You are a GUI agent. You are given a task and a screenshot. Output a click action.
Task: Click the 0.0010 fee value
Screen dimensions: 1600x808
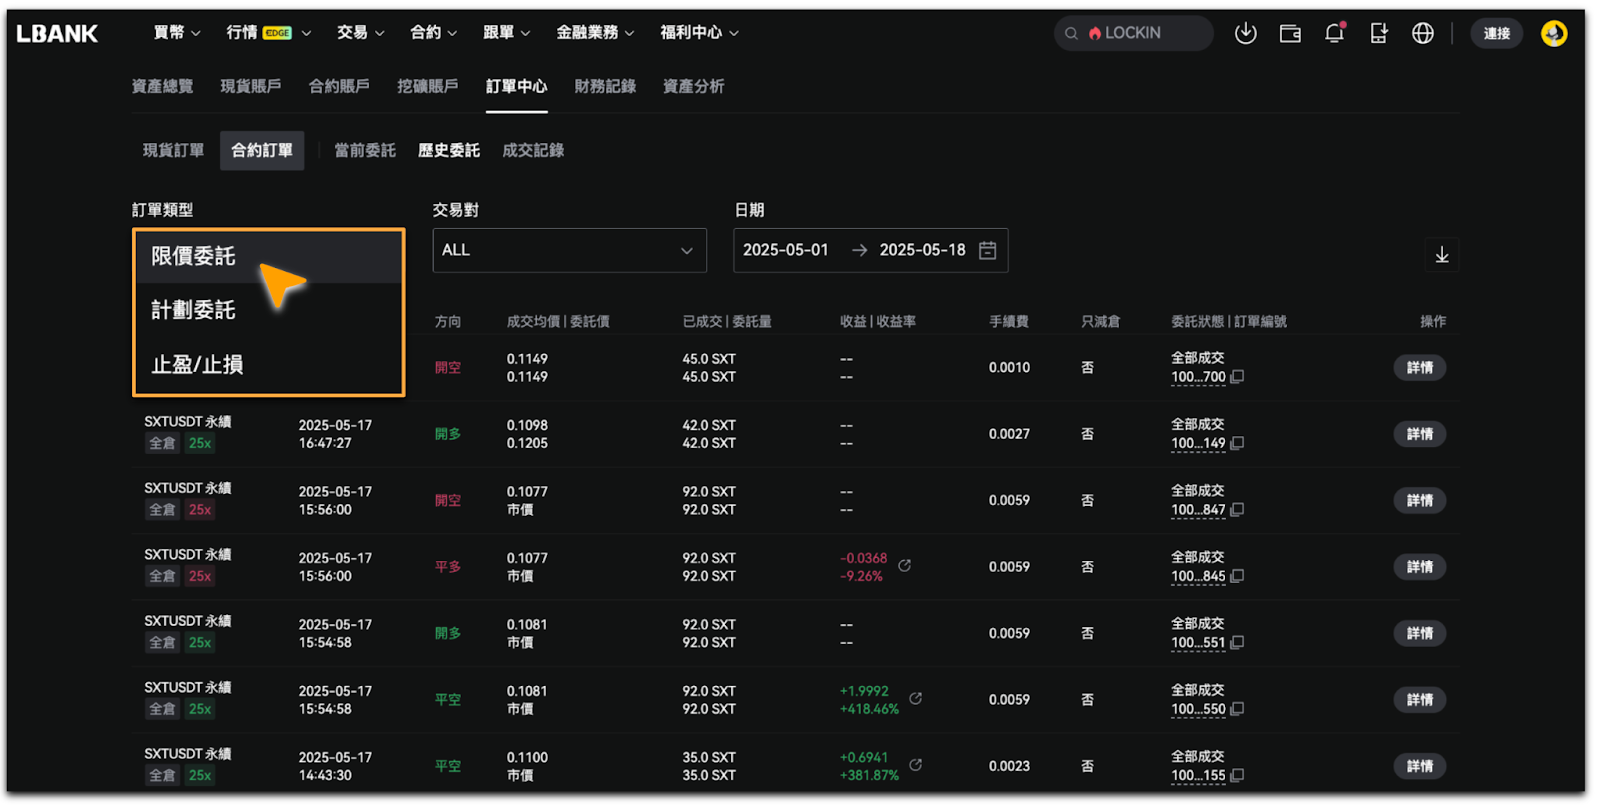[1009, 368]
